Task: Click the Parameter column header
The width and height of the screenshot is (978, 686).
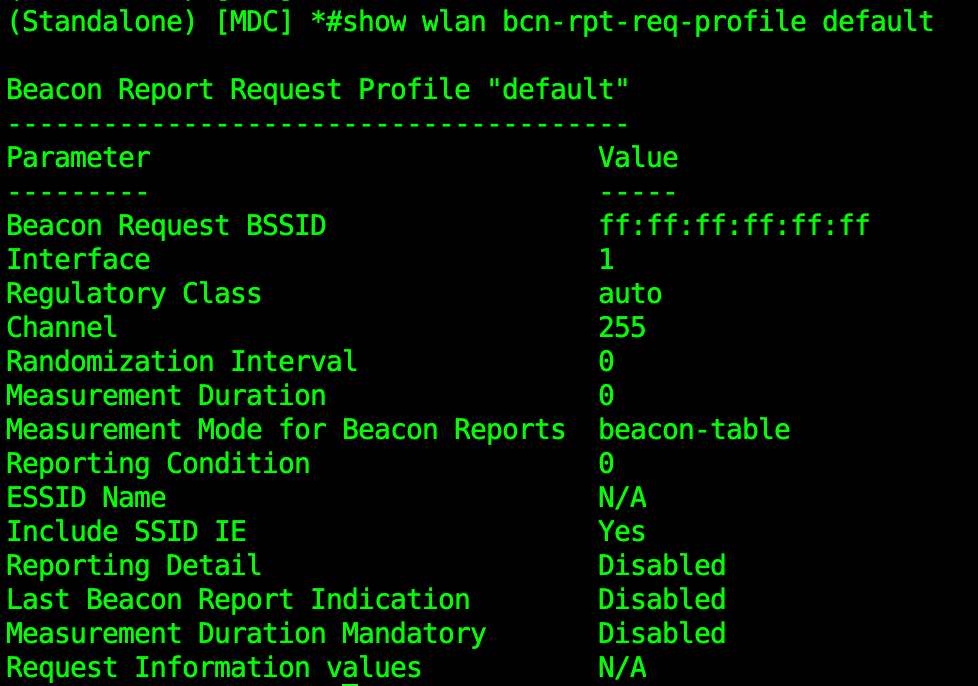Action: click(78, 158)
